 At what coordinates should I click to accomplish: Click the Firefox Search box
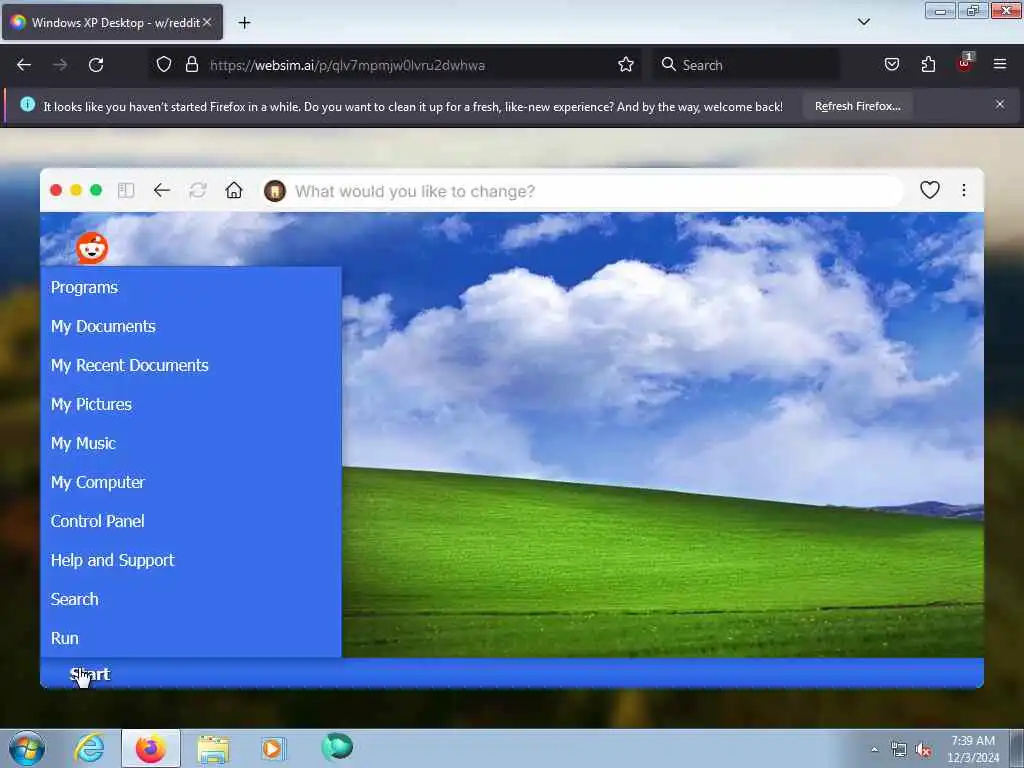(746, 65)
